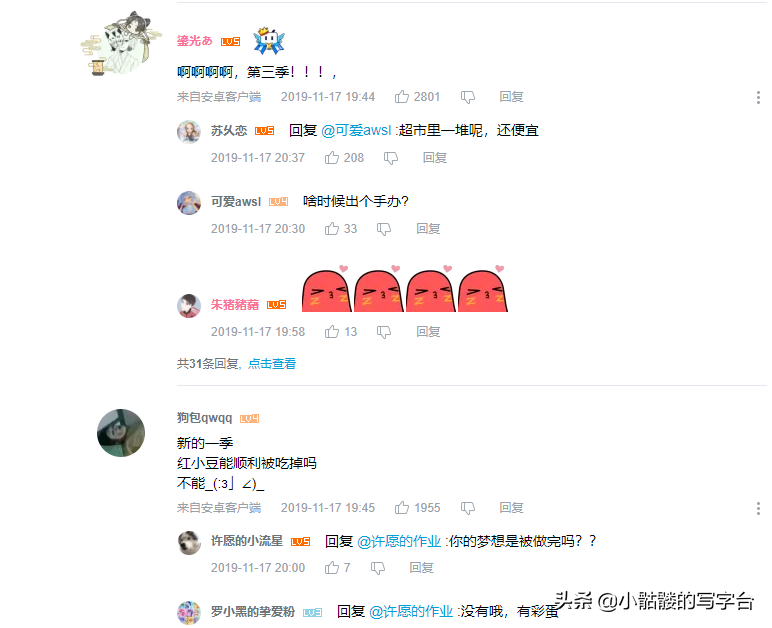
Task: Dislike the 啊啊啊啊第三季 comment
Action: [x=468, y=97]
